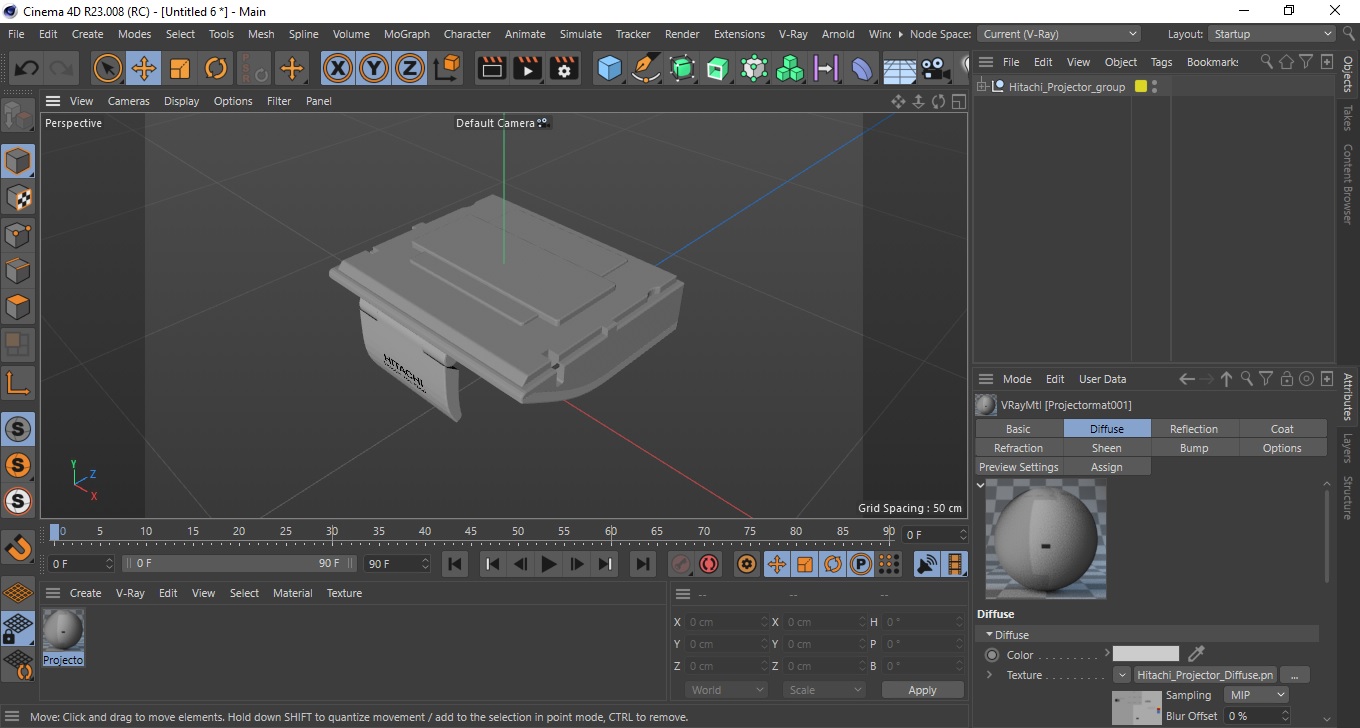Switch to Polygons mode
This screenshot has height=728, width=1360.
[x=18, y=307]
